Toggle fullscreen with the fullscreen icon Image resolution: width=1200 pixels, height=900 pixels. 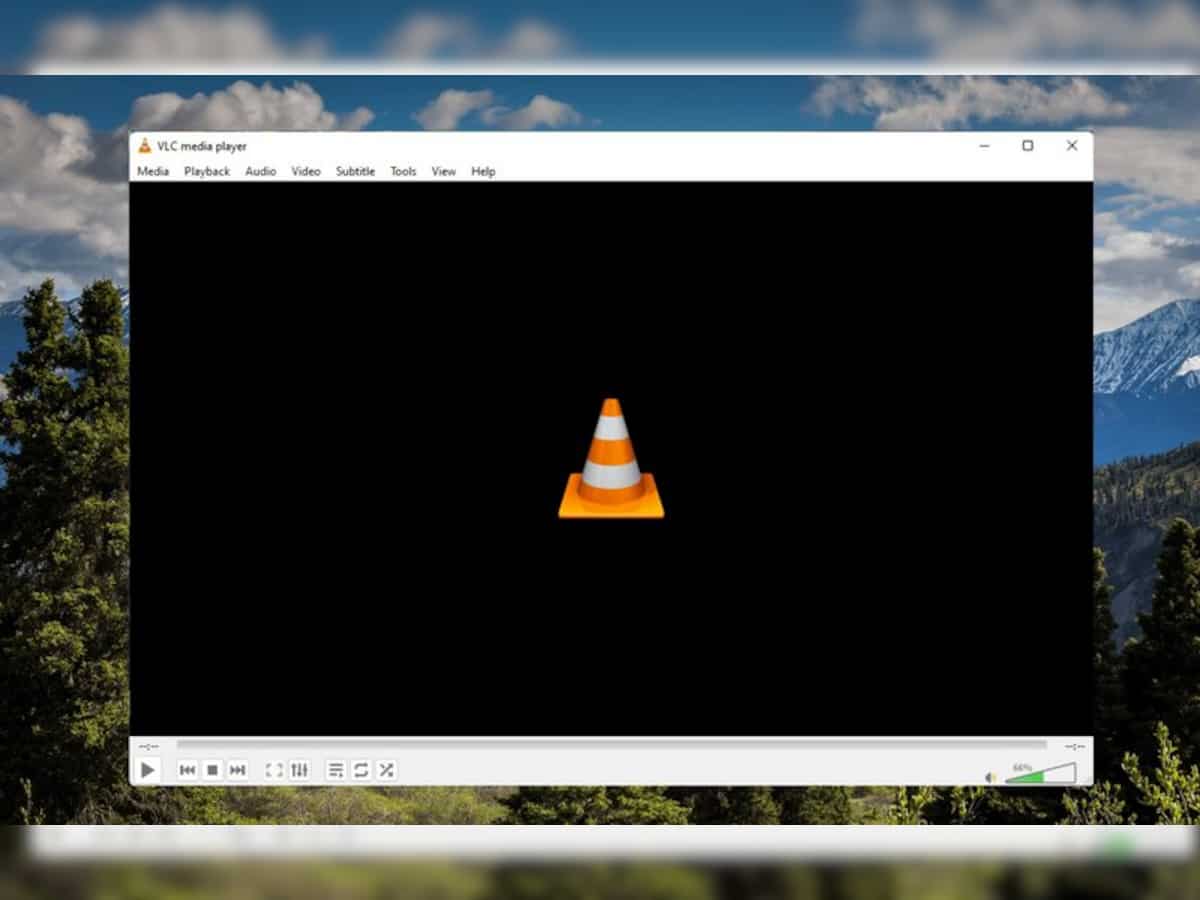tap(275, 770)
